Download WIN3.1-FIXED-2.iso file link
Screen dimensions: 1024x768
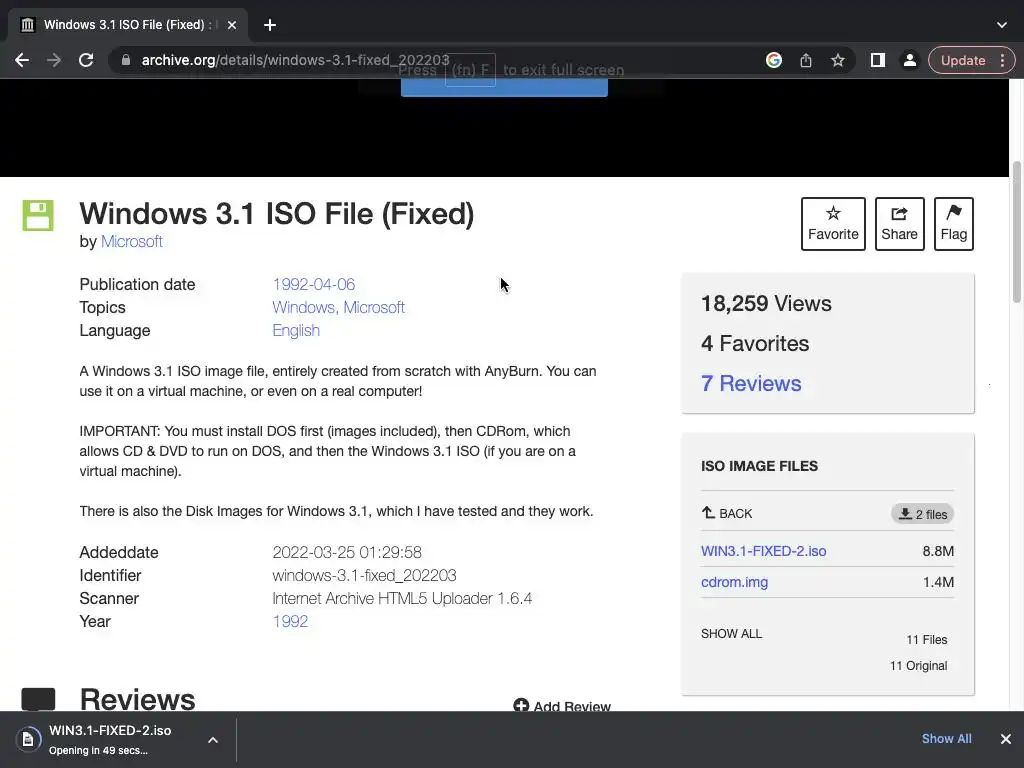point(763,551)
